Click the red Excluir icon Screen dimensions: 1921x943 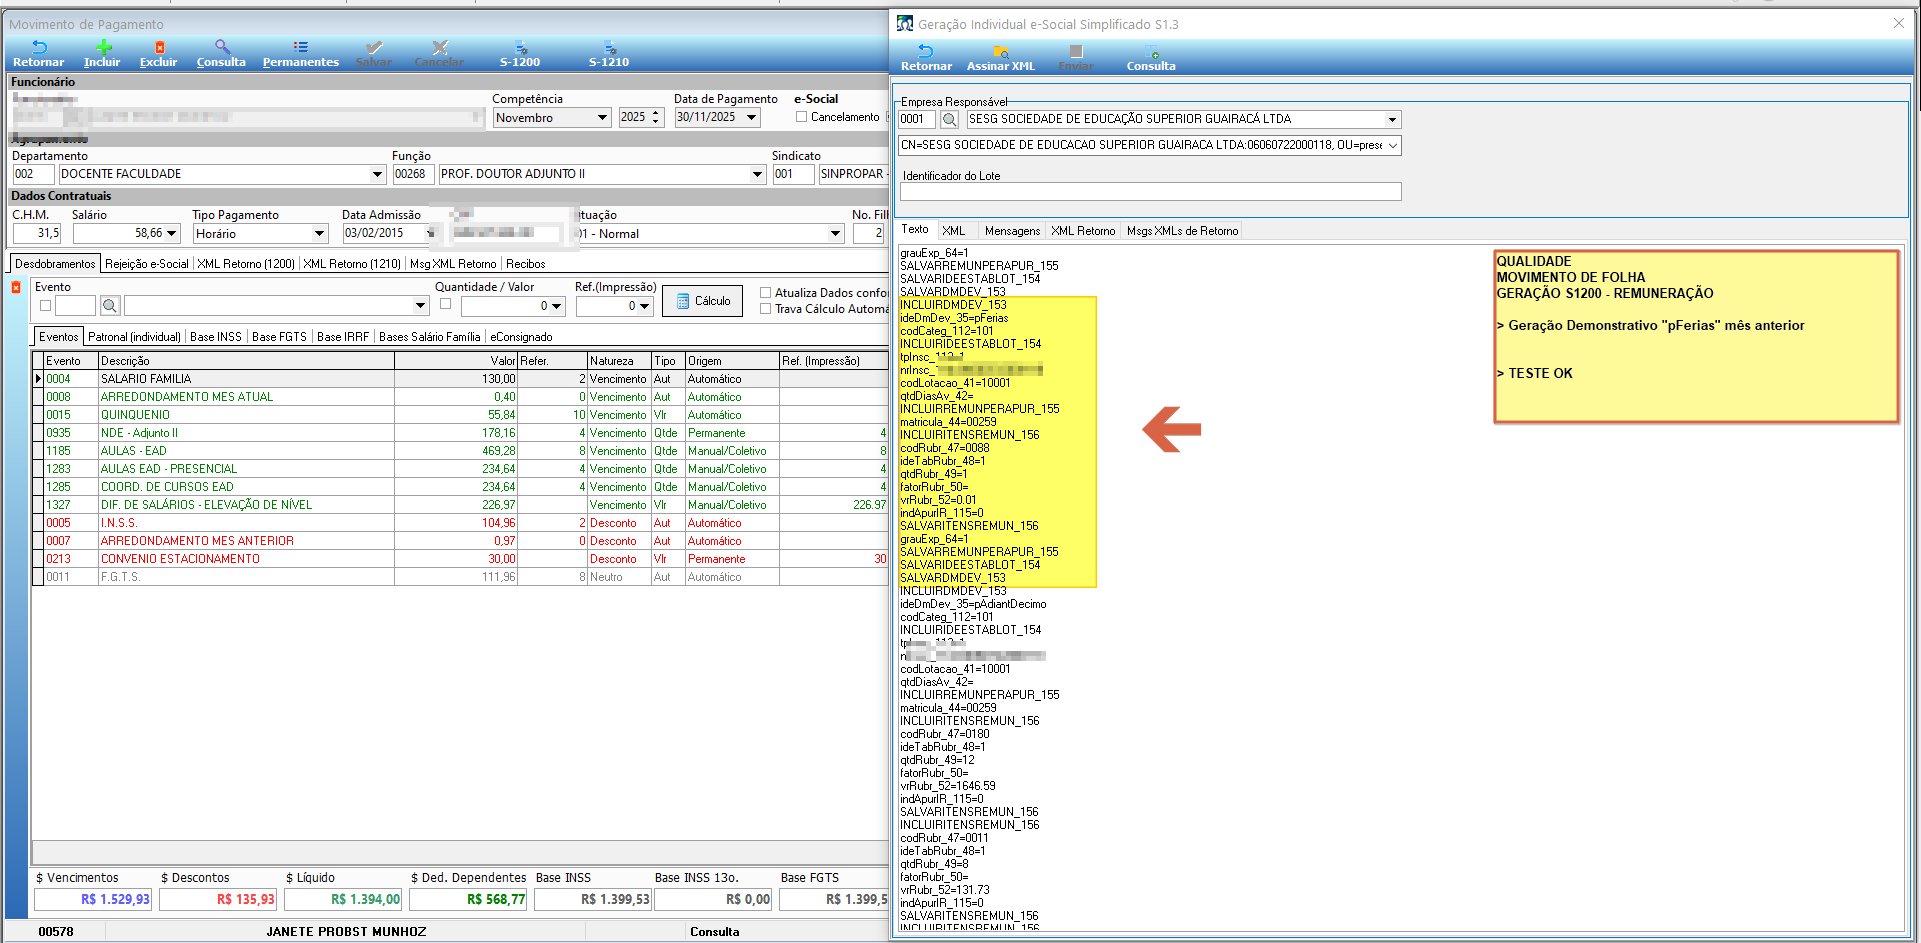coord(159,48)
